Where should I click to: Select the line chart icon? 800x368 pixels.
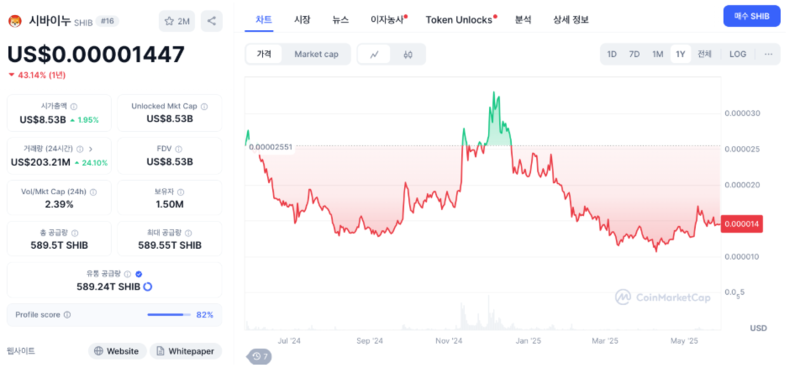click(x=374, y=54)
